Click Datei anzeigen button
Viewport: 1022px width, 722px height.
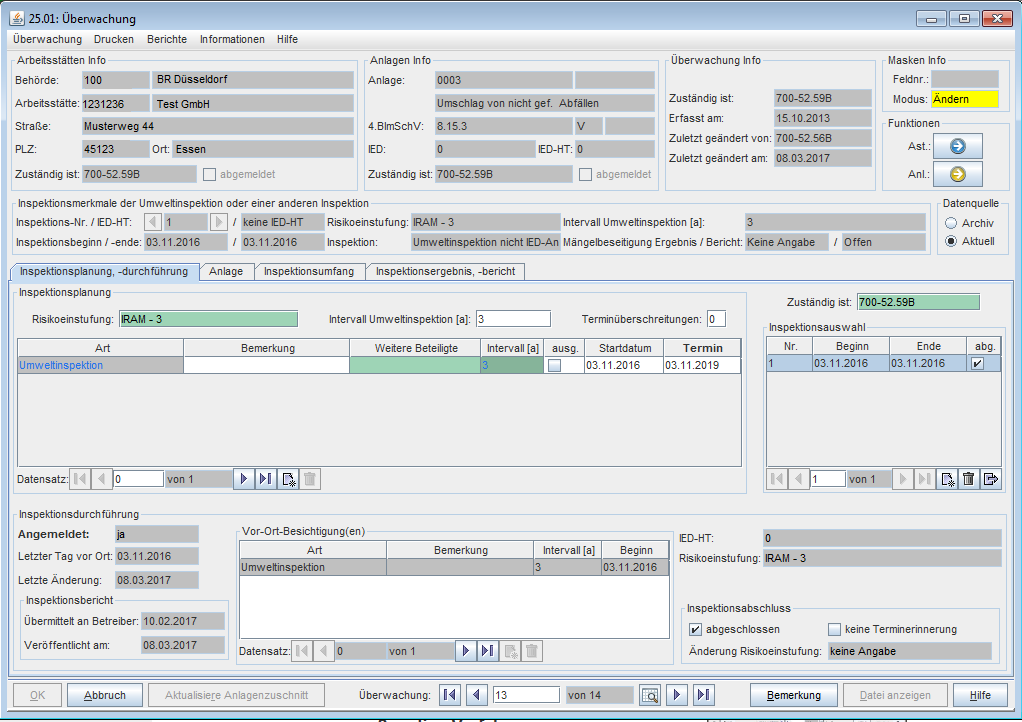pos(895,695)
